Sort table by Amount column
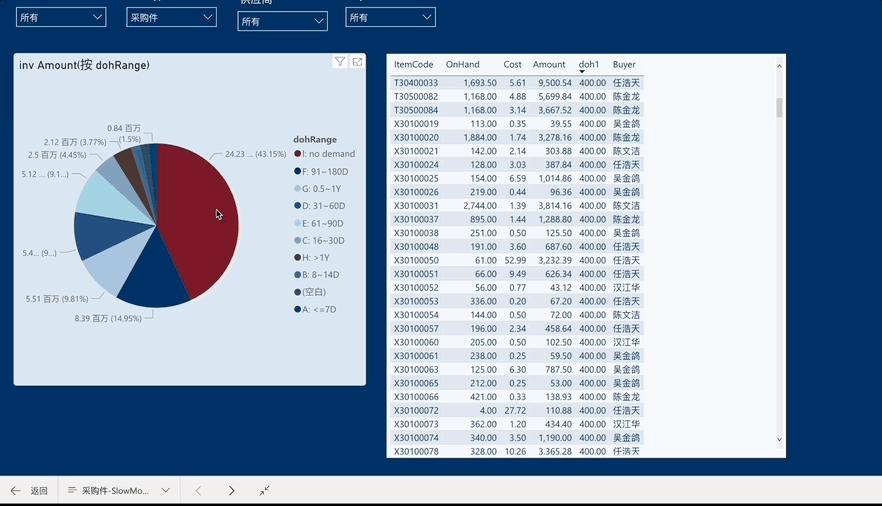Viewport: 882px width, 506px height. [549, 65]
